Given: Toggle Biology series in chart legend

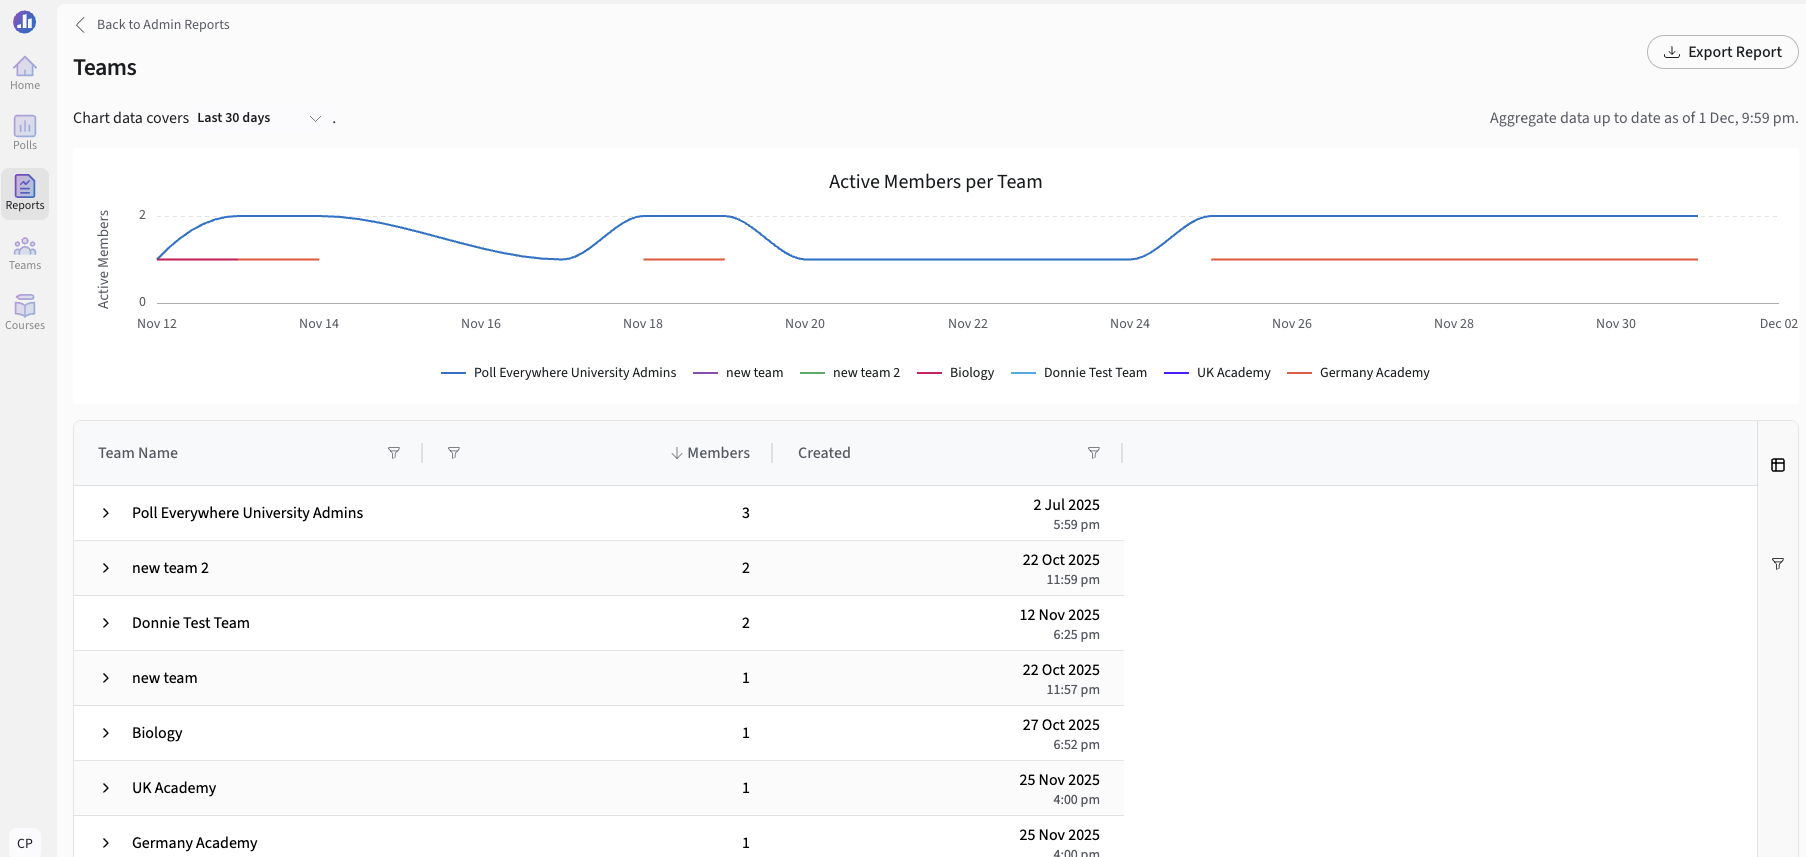Looking at the screenshot, I should [x=955, y=373].
